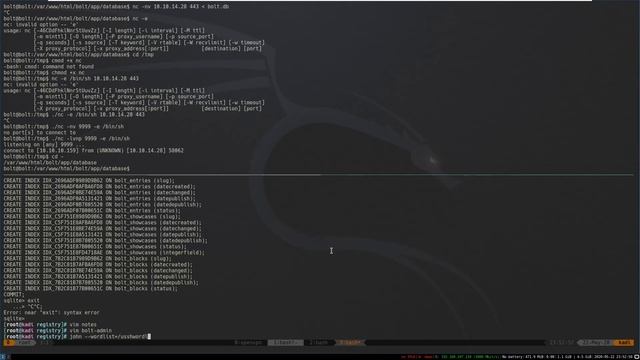Click the orange kali hostname badge

click(624, 342)
